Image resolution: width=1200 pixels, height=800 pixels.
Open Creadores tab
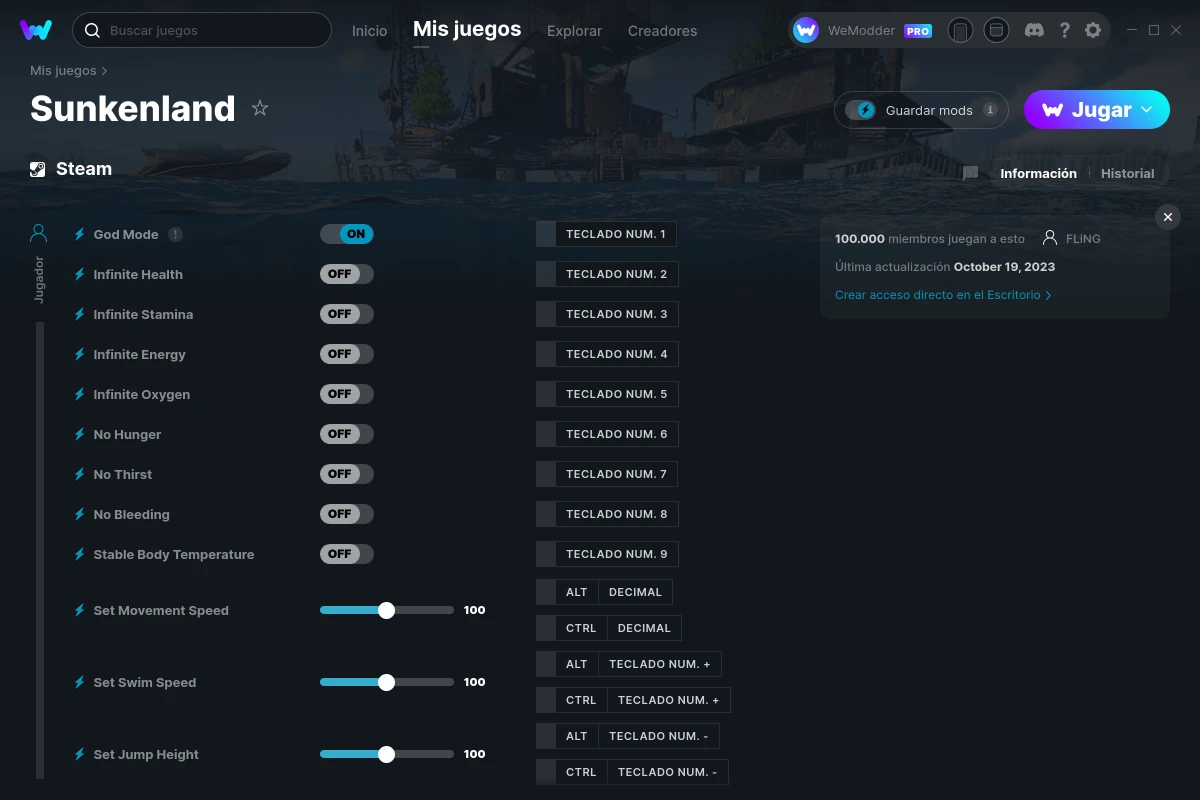point(662,31)
